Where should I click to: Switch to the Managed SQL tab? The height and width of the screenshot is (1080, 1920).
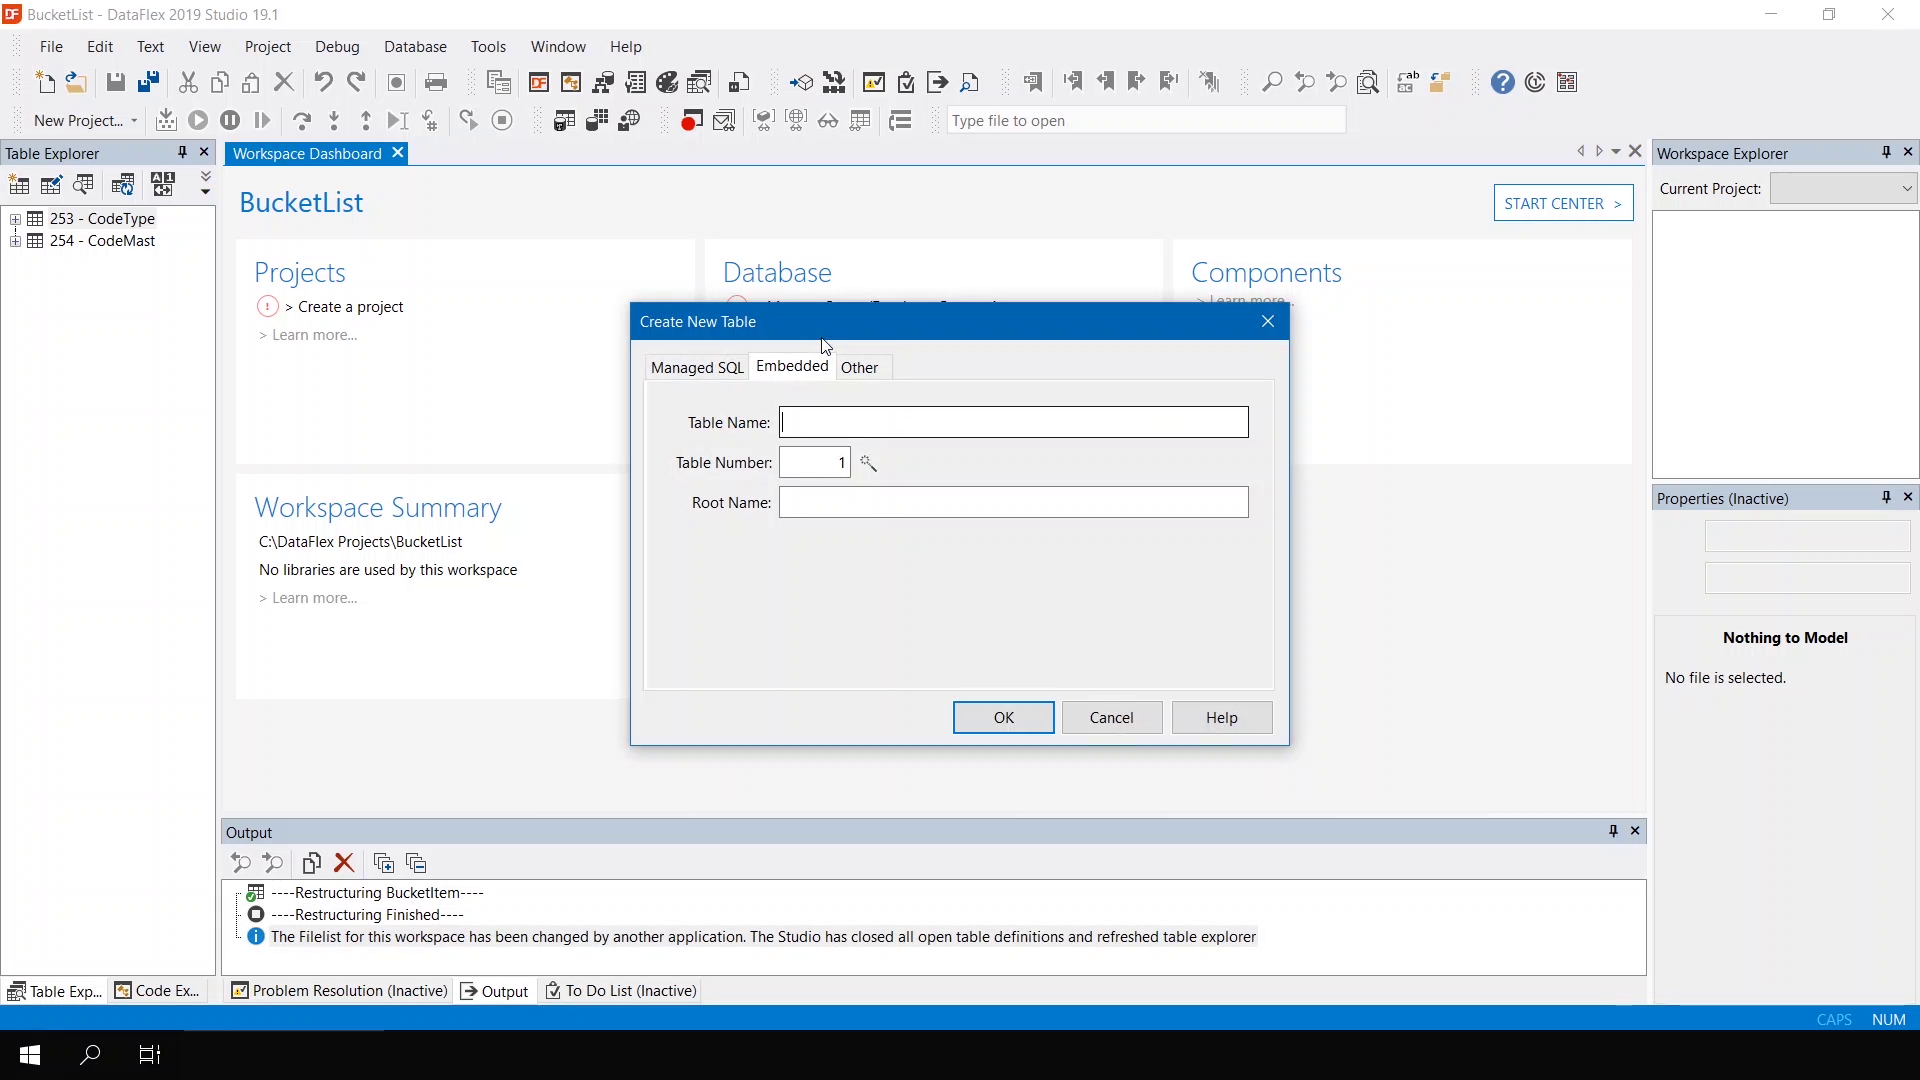[697, 368]
